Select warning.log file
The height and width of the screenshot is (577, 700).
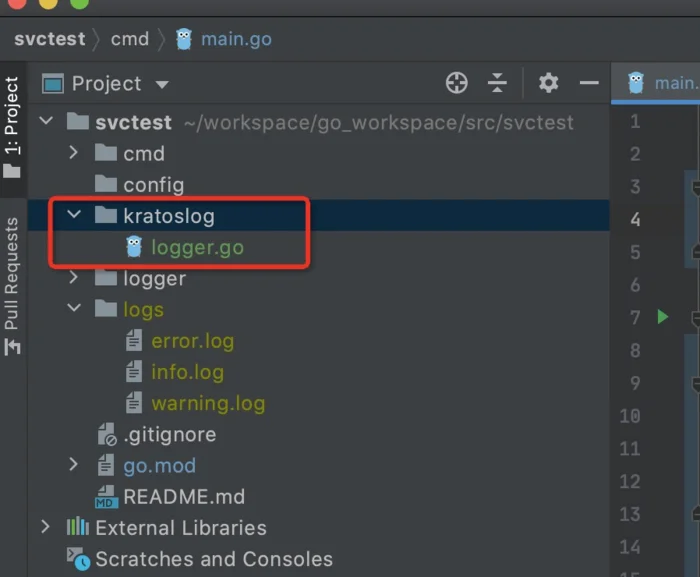click(x=208, y=404)
